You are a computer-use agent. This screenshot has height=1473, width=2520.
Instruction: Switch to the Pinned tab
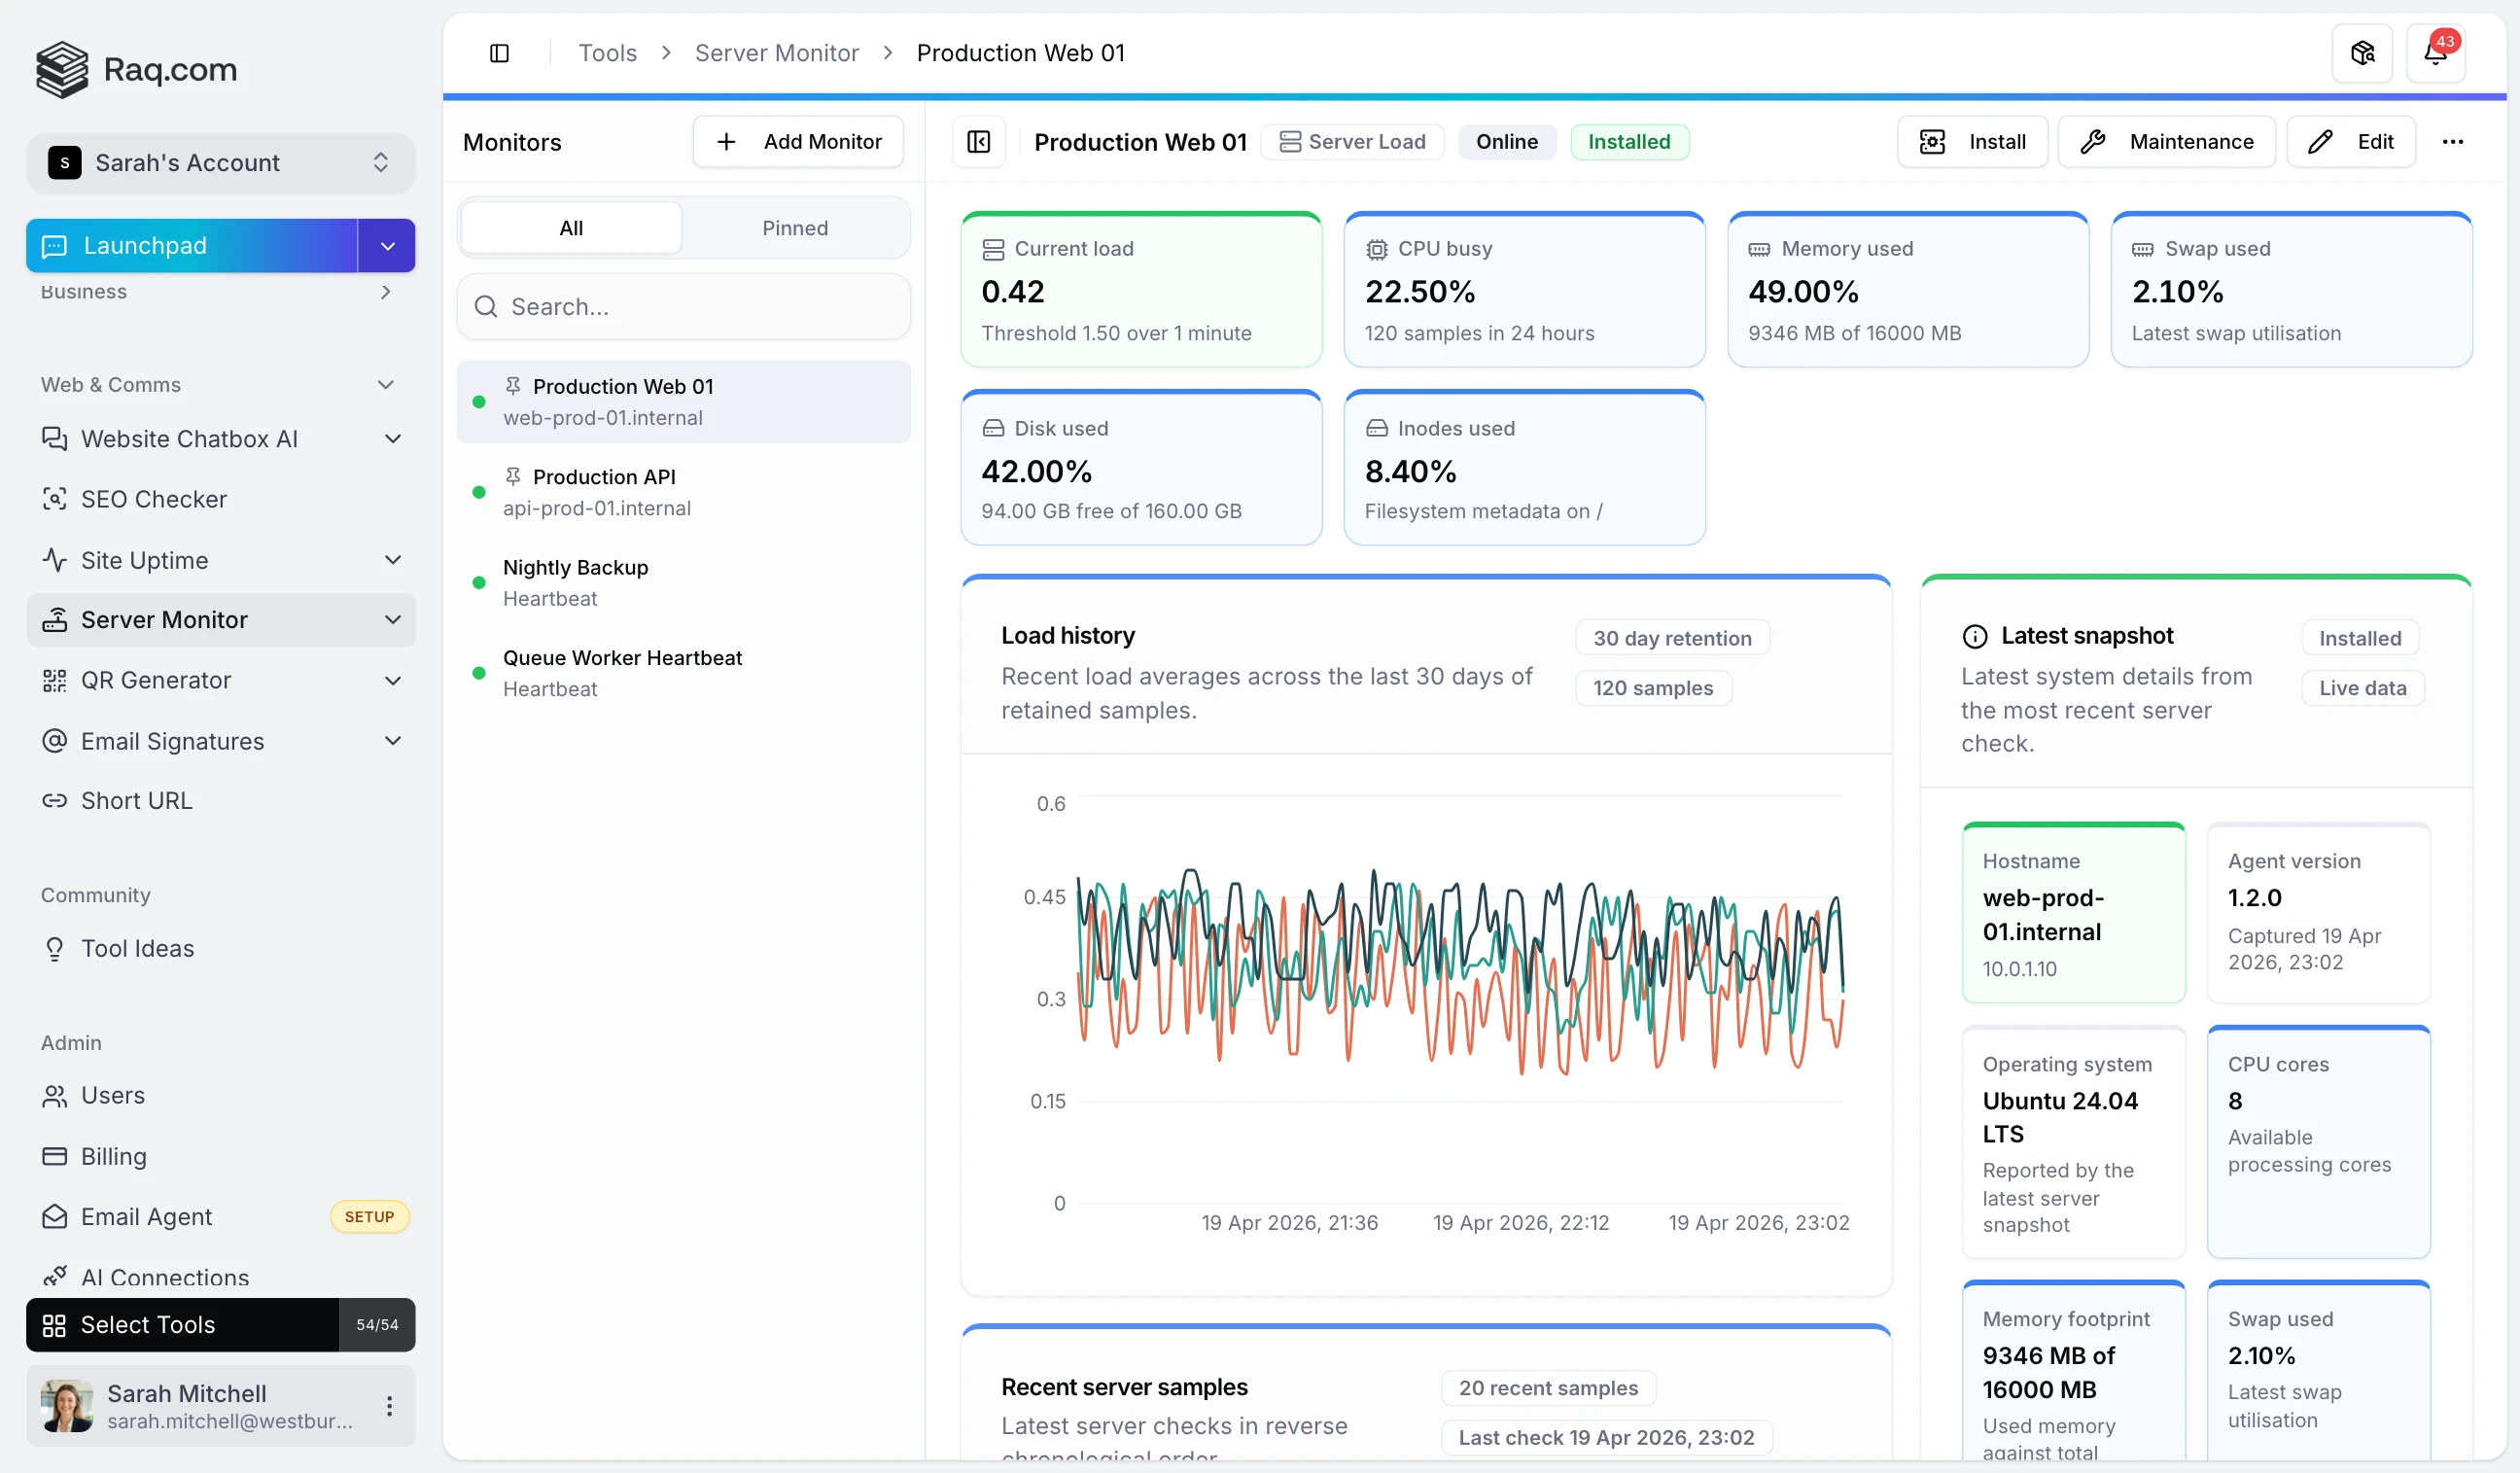(x=794, y=227)
